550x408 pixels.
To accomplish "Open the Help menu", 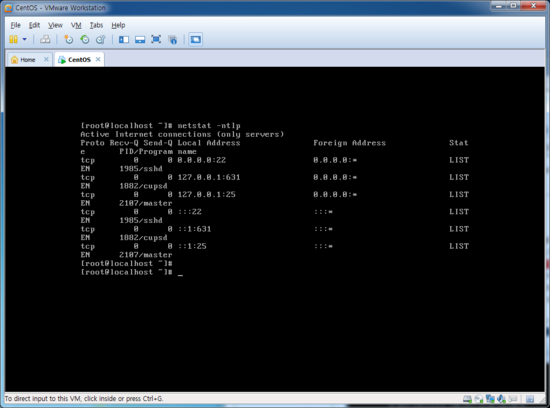I will pyautogui.click(x=118, y=25).
